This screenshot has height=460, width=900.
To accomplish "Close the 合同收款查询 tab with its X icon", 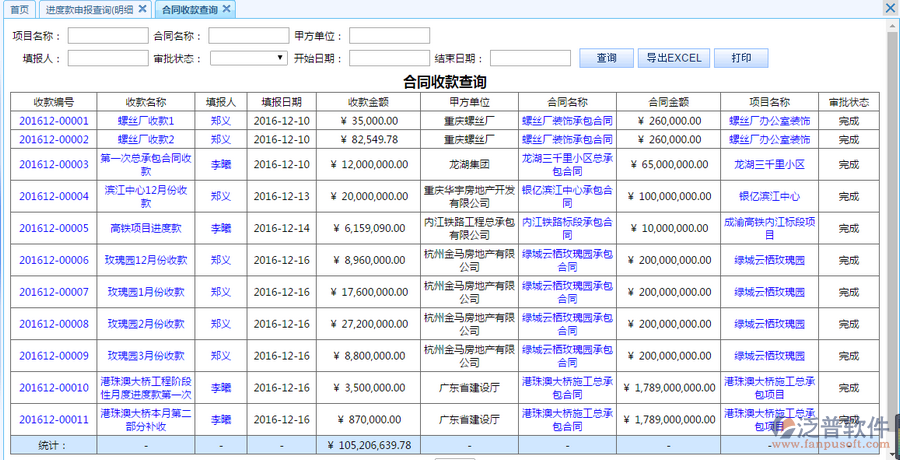I will (226, 9).
